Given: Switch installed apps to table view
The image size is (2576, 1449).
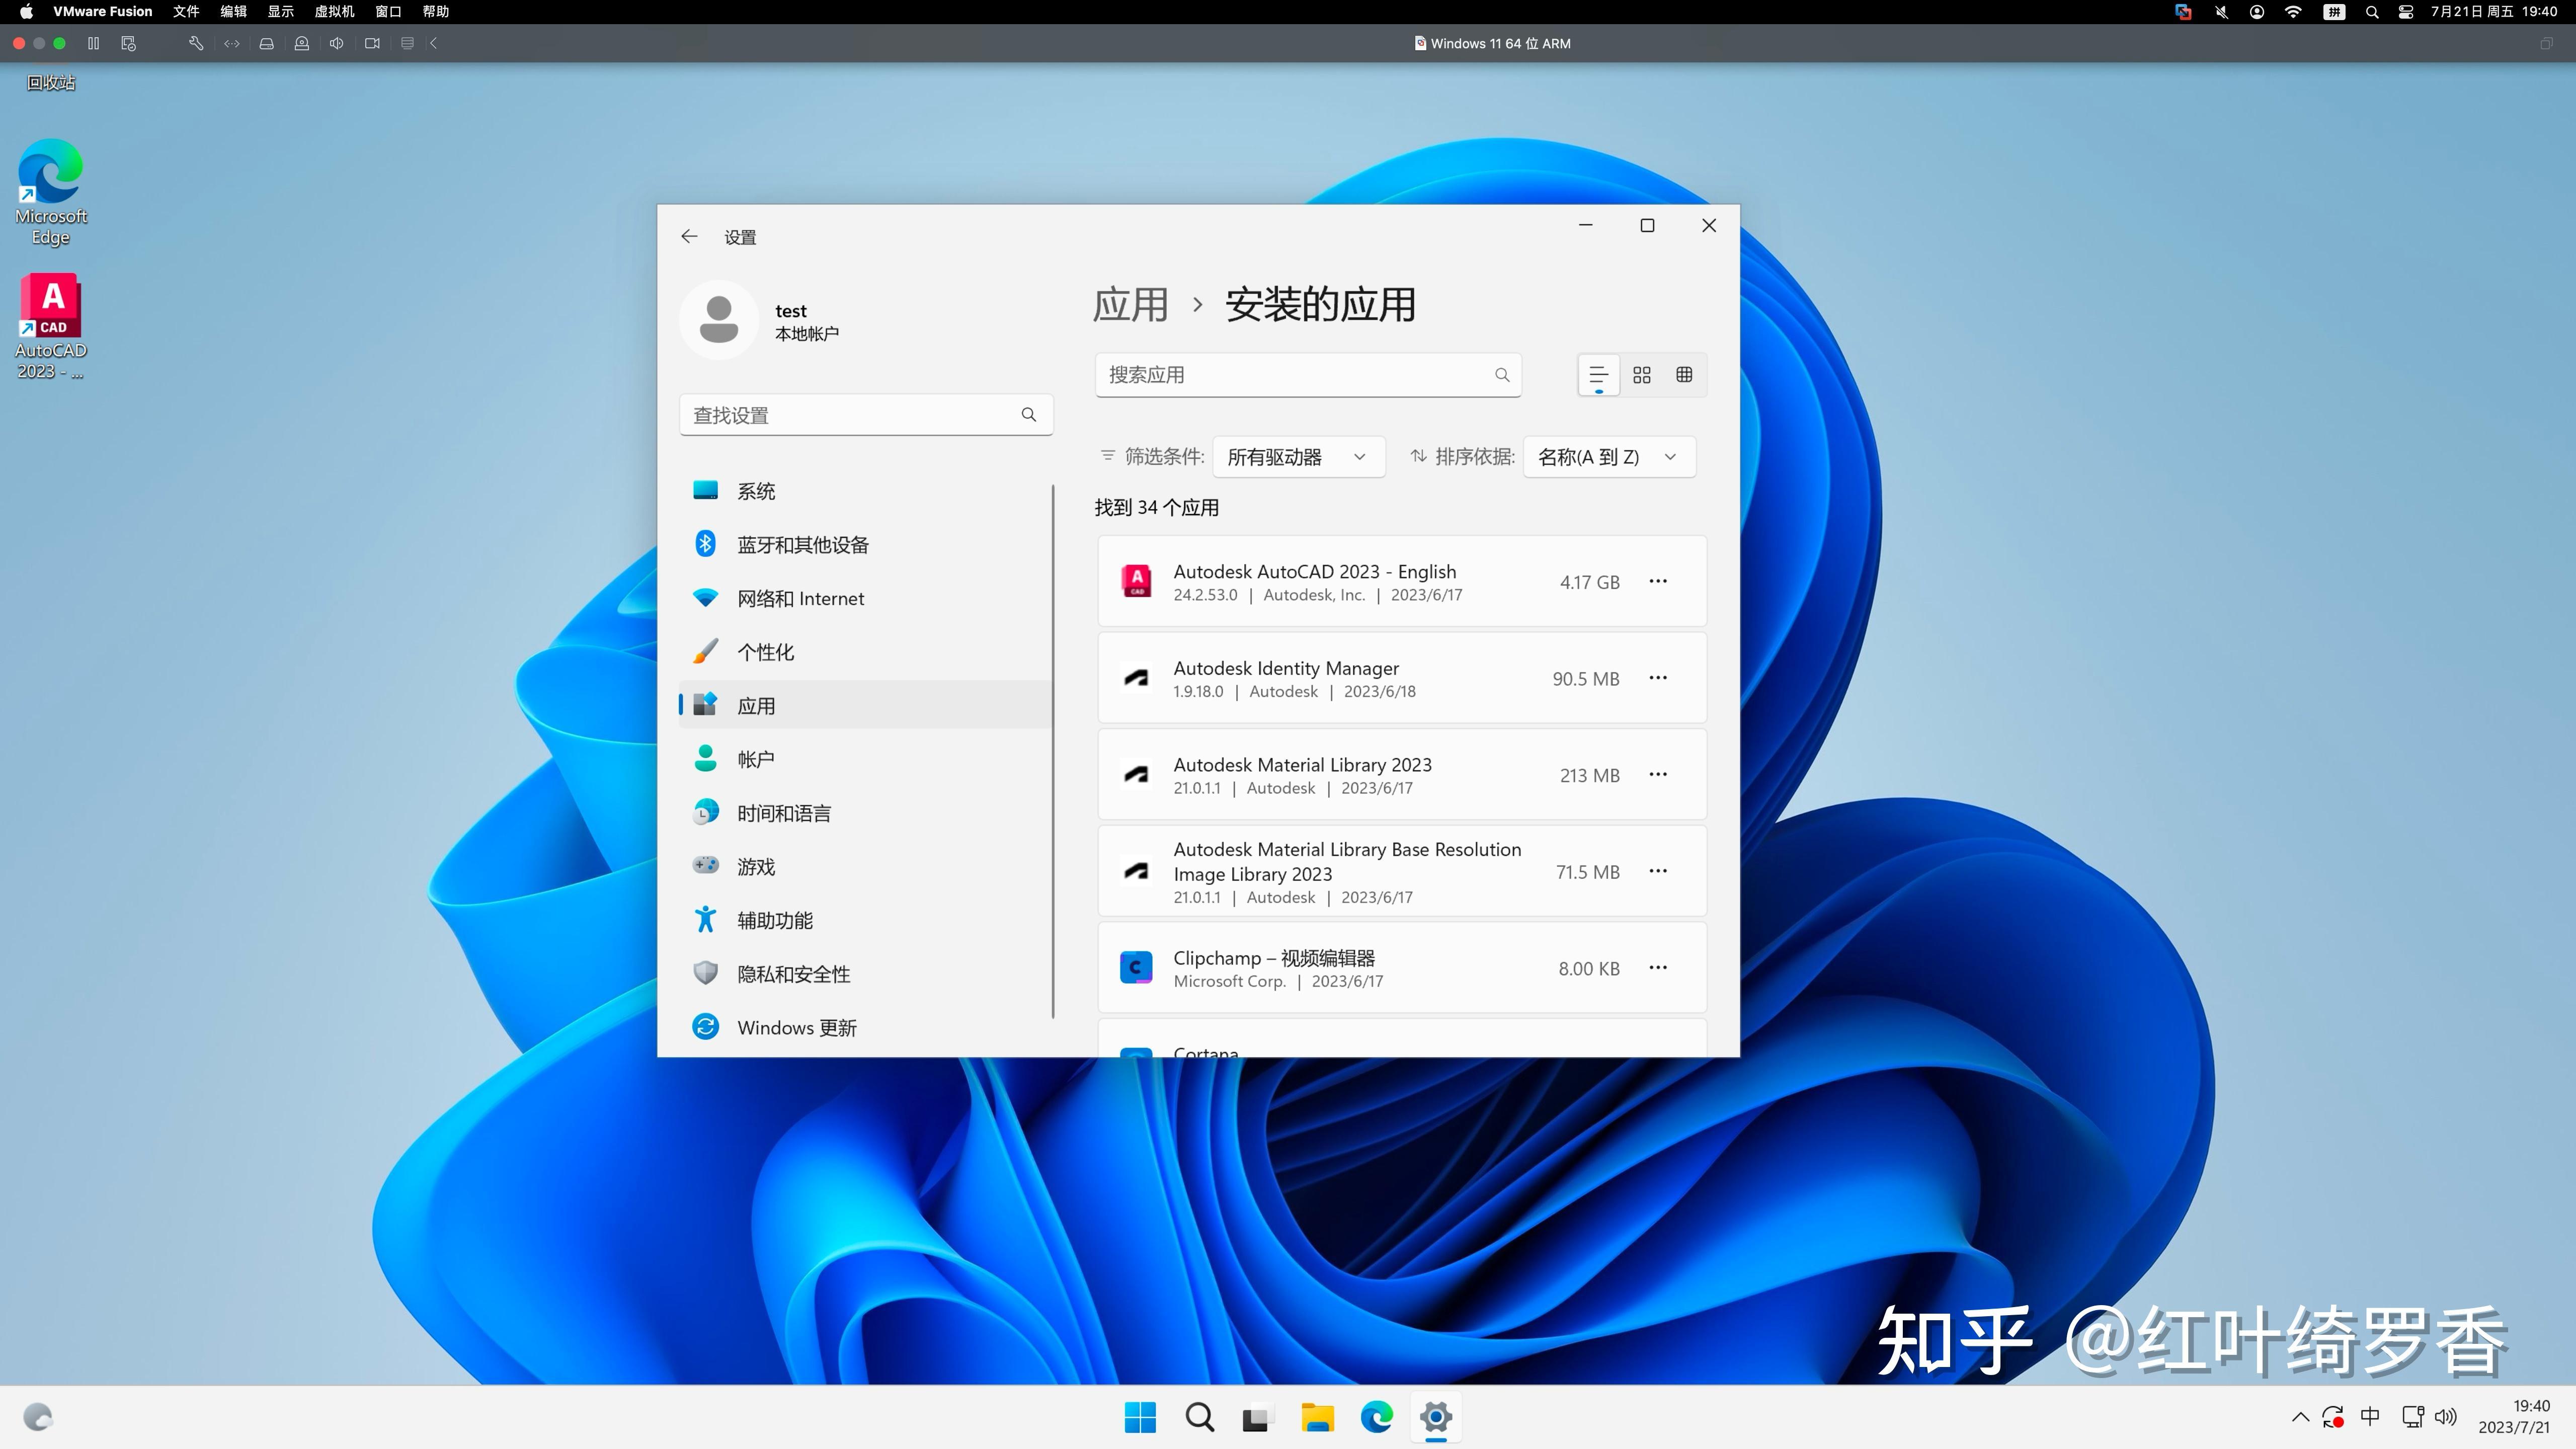Looking at the screenshot, I should click(x=1684, y=374).
